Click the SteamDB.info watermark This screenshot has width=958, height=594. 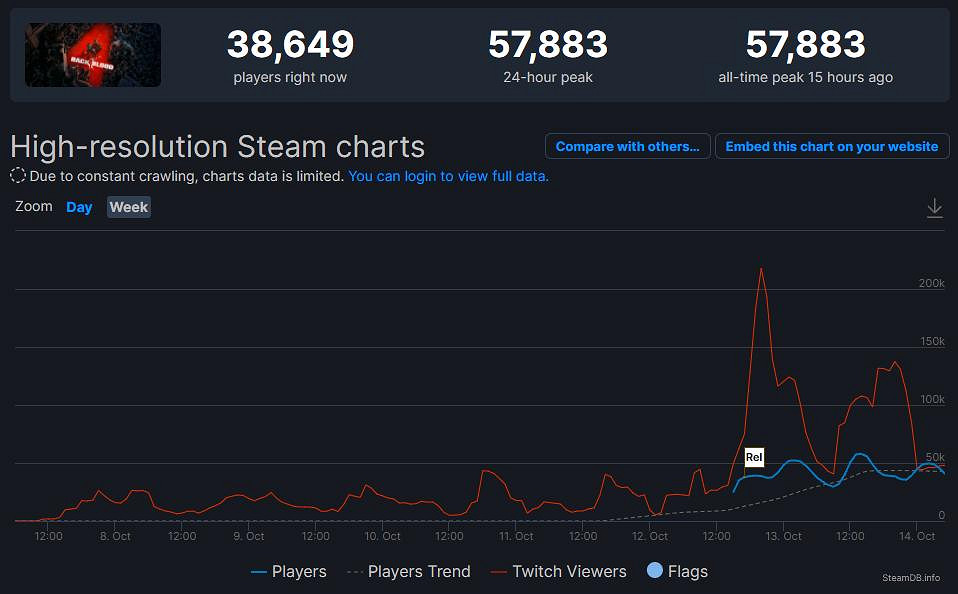[x=911, y=577]
